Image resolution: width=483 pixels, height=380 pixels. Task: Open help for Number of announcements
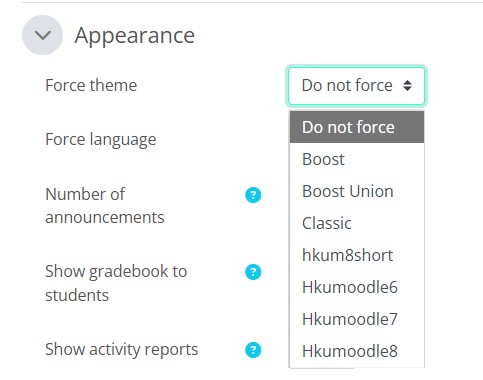253,195
